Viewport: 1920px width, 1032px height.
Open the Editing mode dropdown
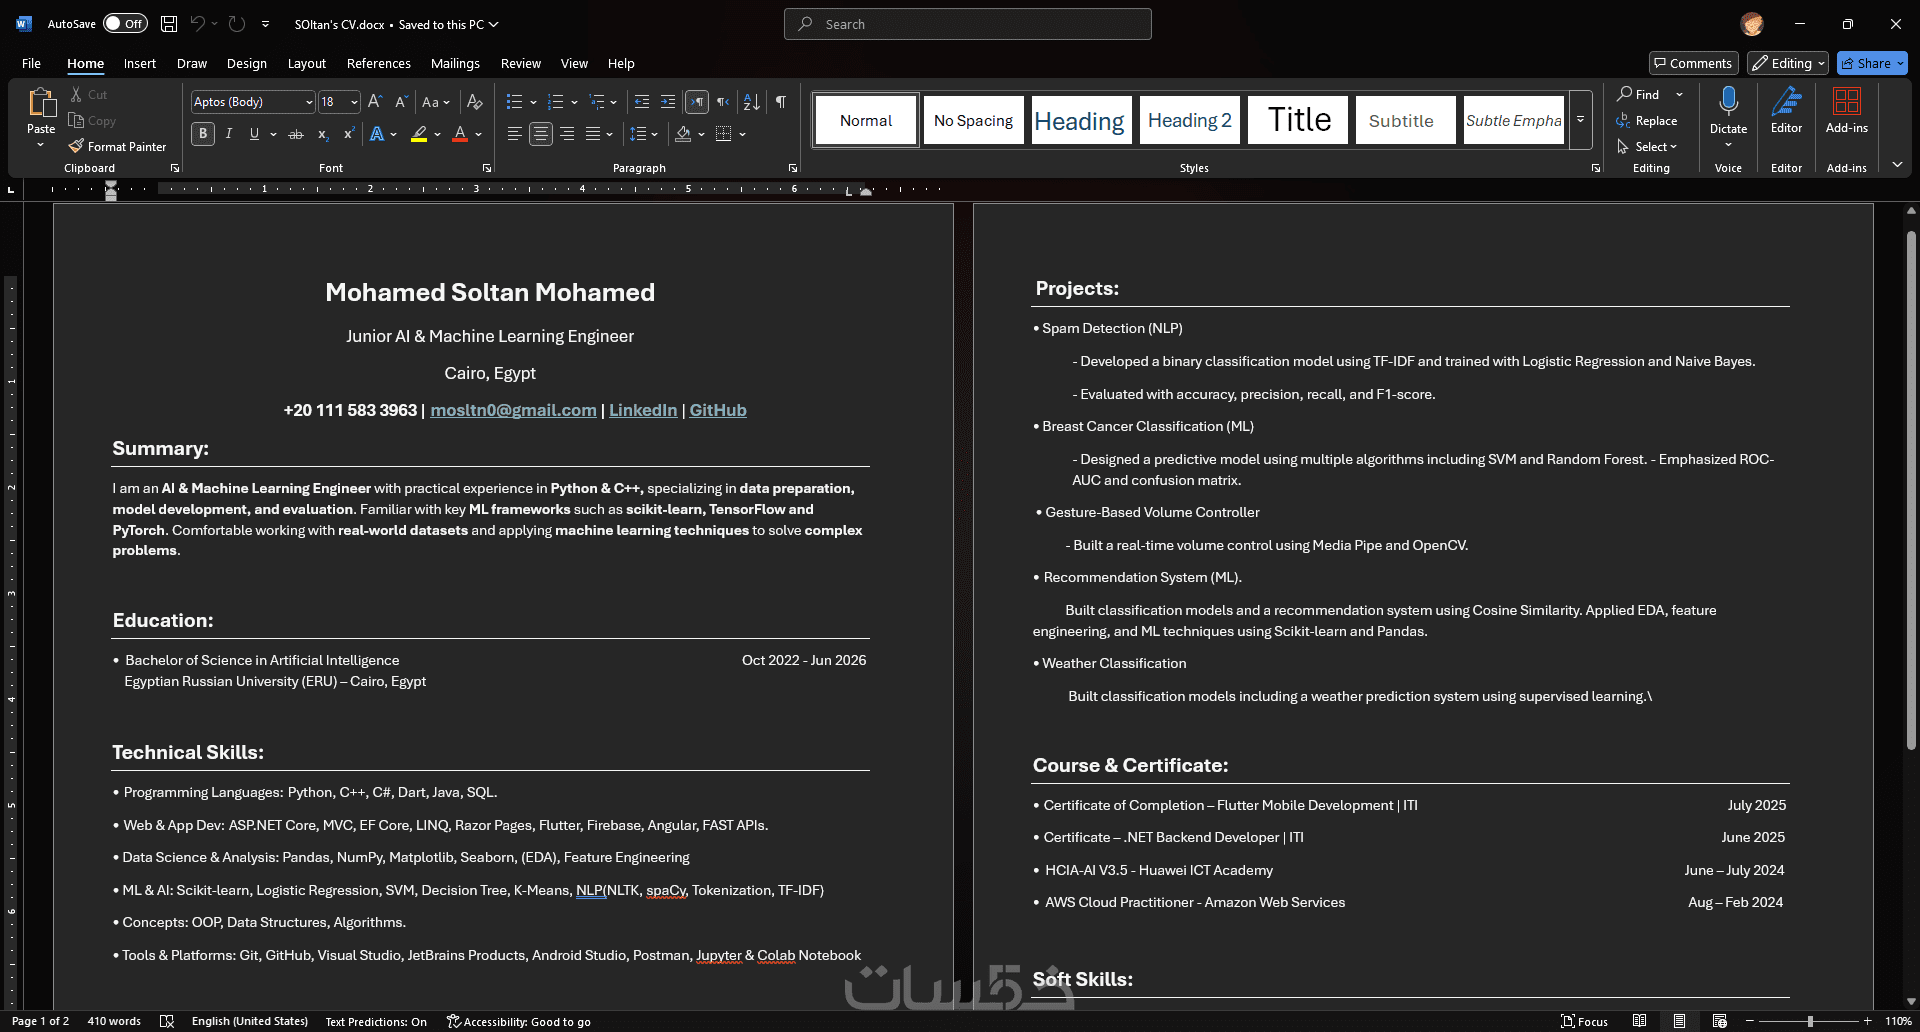coord(1788,63)
